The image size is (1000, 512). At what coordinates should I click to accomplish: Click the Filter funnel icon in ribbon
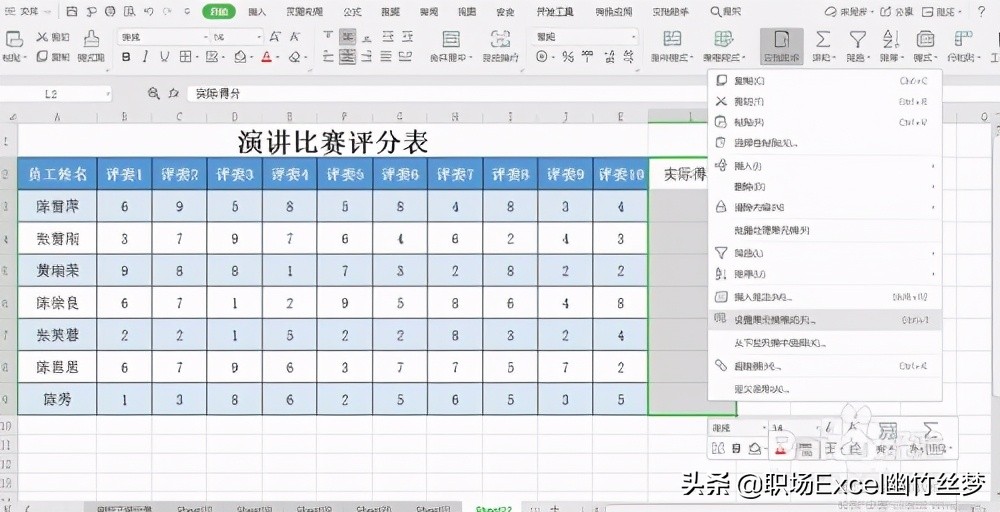(857, 40)
